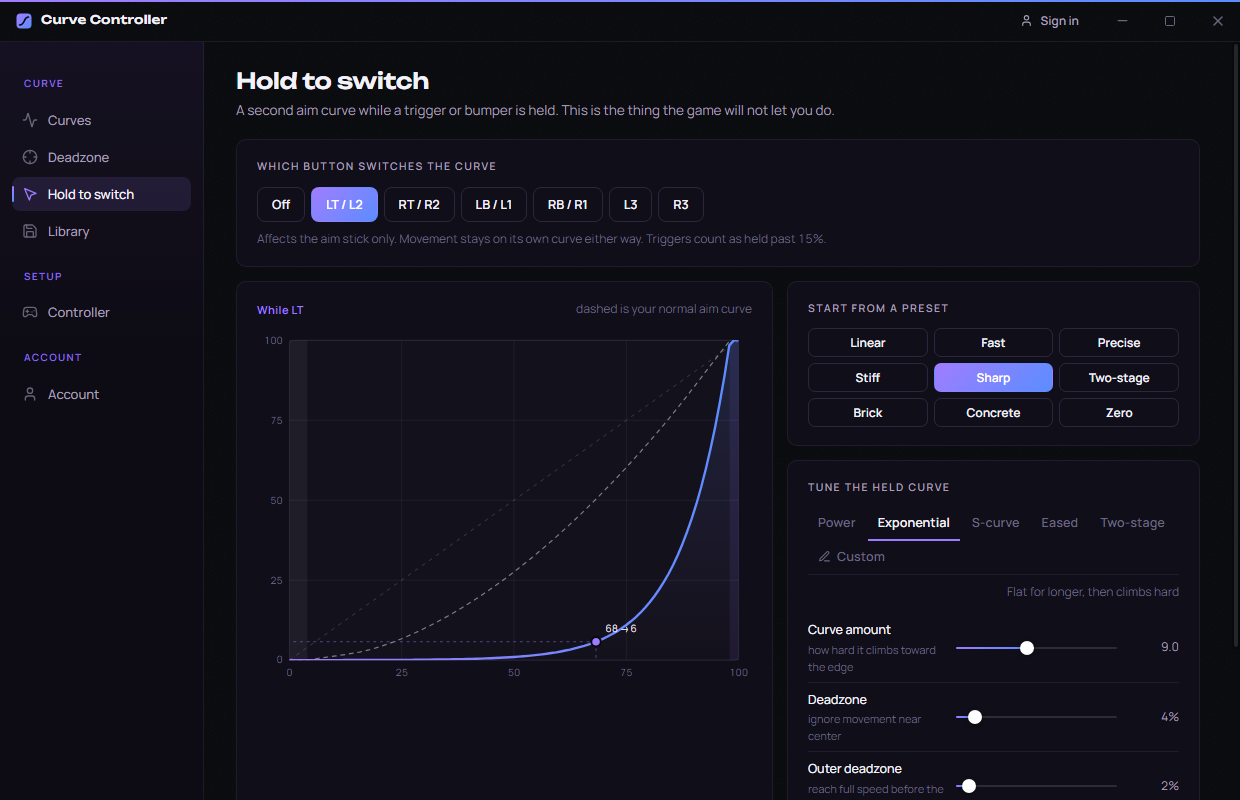Viewport: 1240px width, 800px height.
Task: Click the purple point on the curve graph
Action: coord(596,642)
